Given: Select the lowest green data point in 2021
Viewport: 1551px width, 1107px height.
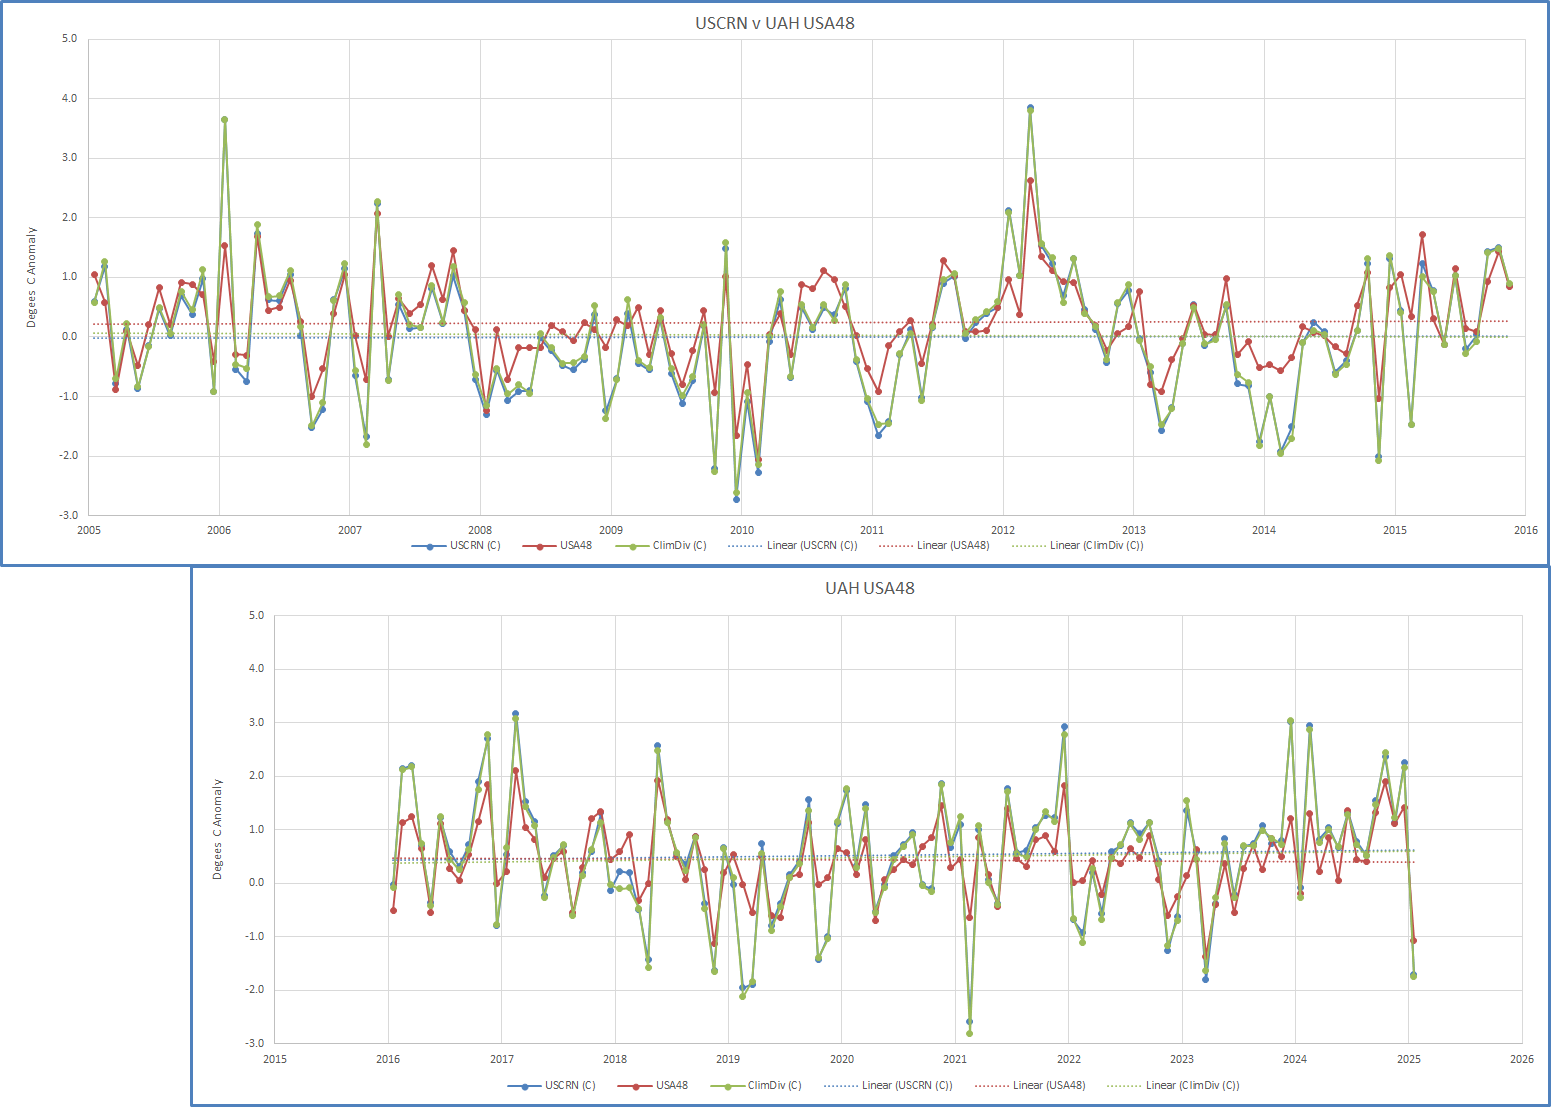Looking at the screenshot, I should (969, 1033).
